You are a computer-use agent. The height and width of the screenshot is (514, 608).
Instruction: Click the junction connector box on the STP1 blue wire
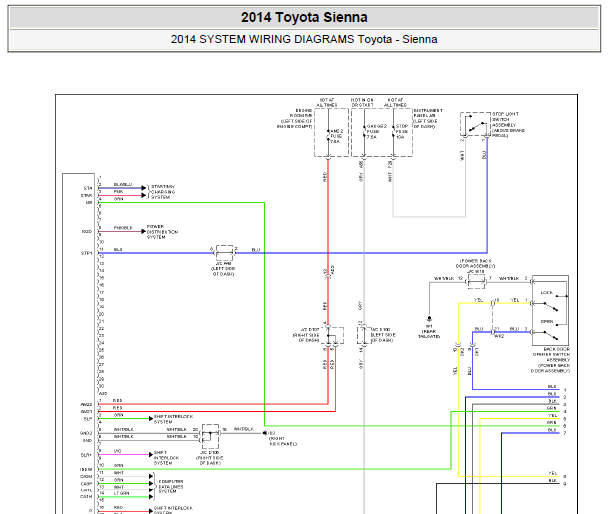tap(224, 253)
